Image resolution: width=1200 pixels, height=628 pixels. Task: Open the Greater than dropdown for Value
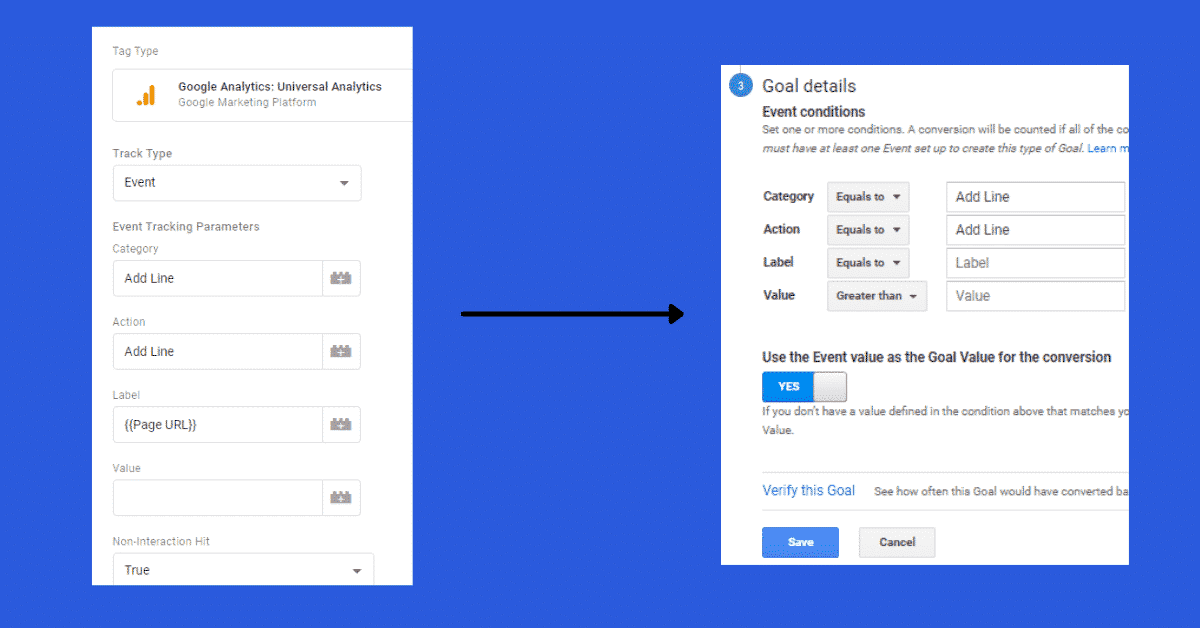coord(876,295)
